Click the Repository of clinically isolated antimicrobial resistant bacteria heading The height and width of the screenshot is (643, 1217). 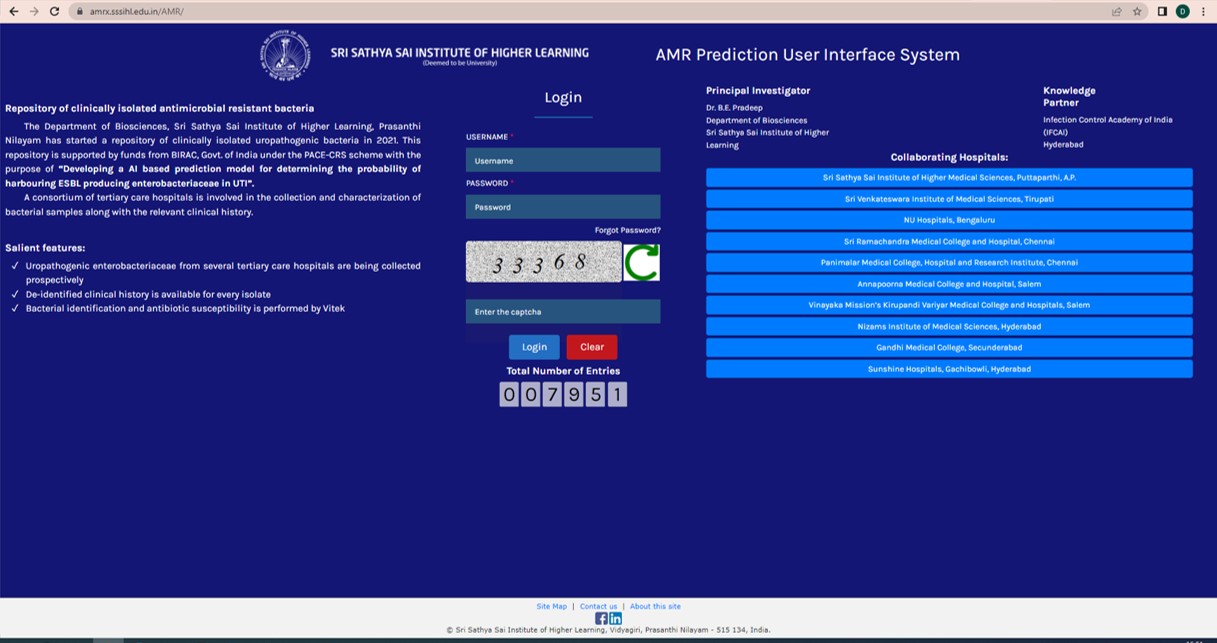(x=160, y=108)
